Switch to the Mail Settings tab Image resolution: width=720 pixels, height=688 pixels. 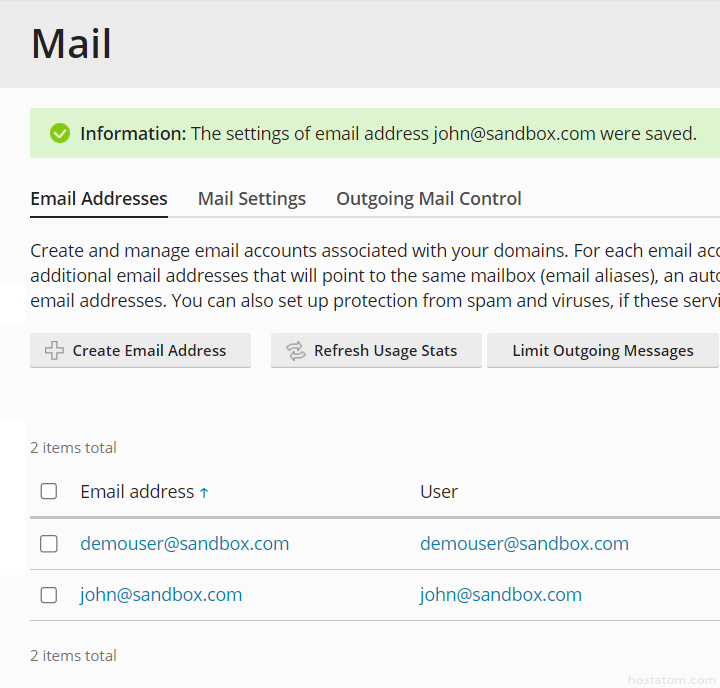252,199
